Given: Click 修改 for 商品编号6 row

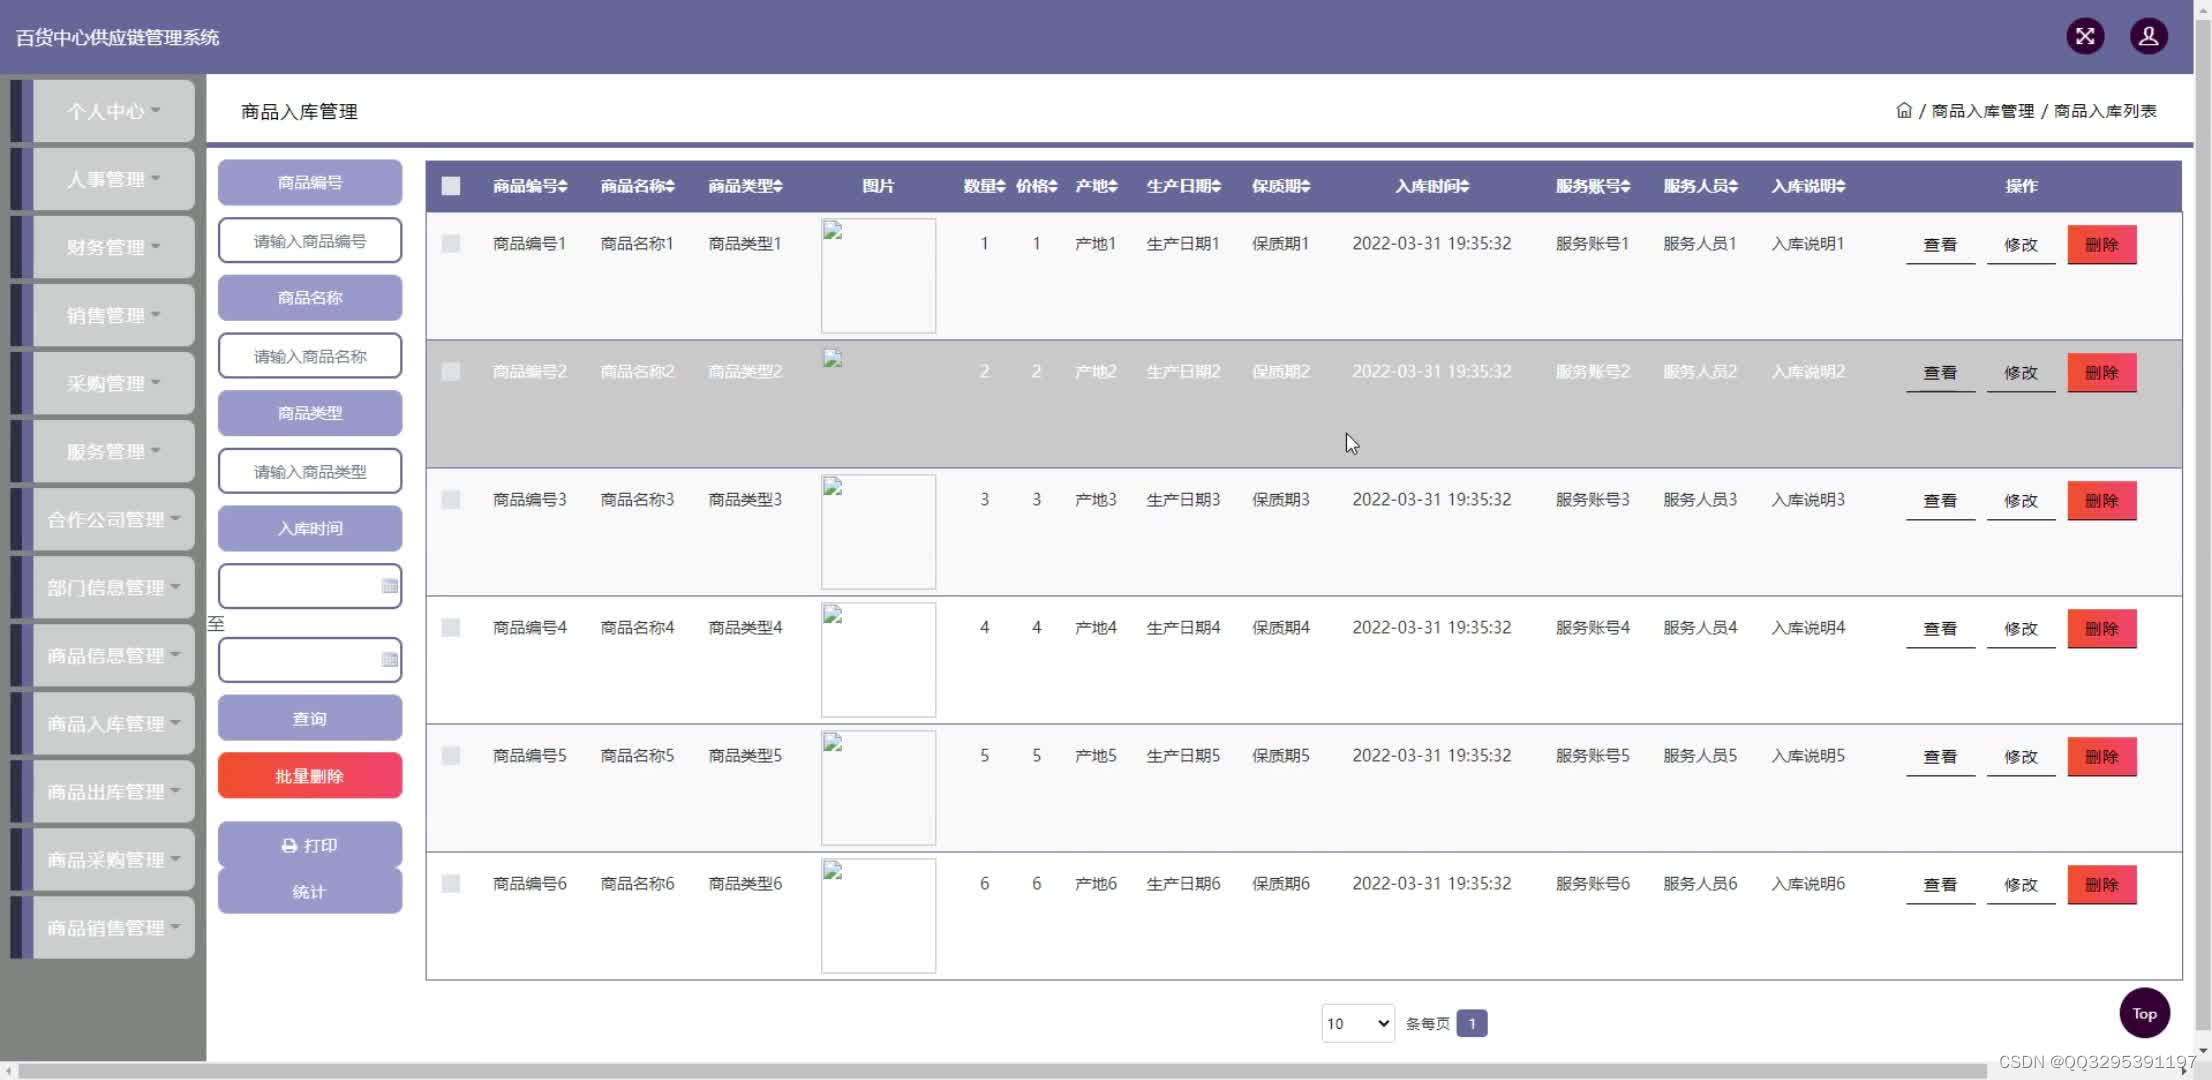Looking at the screenshot, I should pos(2020,885).
